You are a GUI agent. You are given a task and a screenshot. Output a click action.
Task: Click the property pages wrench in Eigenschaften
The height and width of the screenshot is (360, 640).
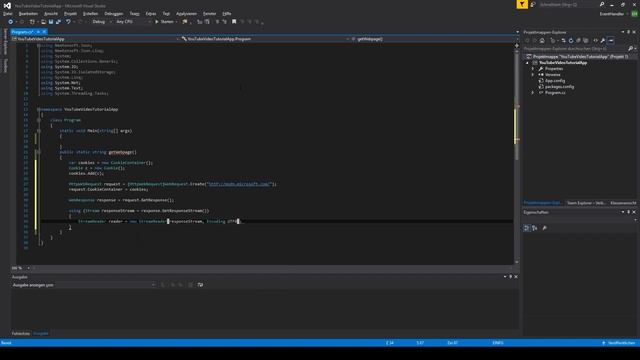coord(544,228)
